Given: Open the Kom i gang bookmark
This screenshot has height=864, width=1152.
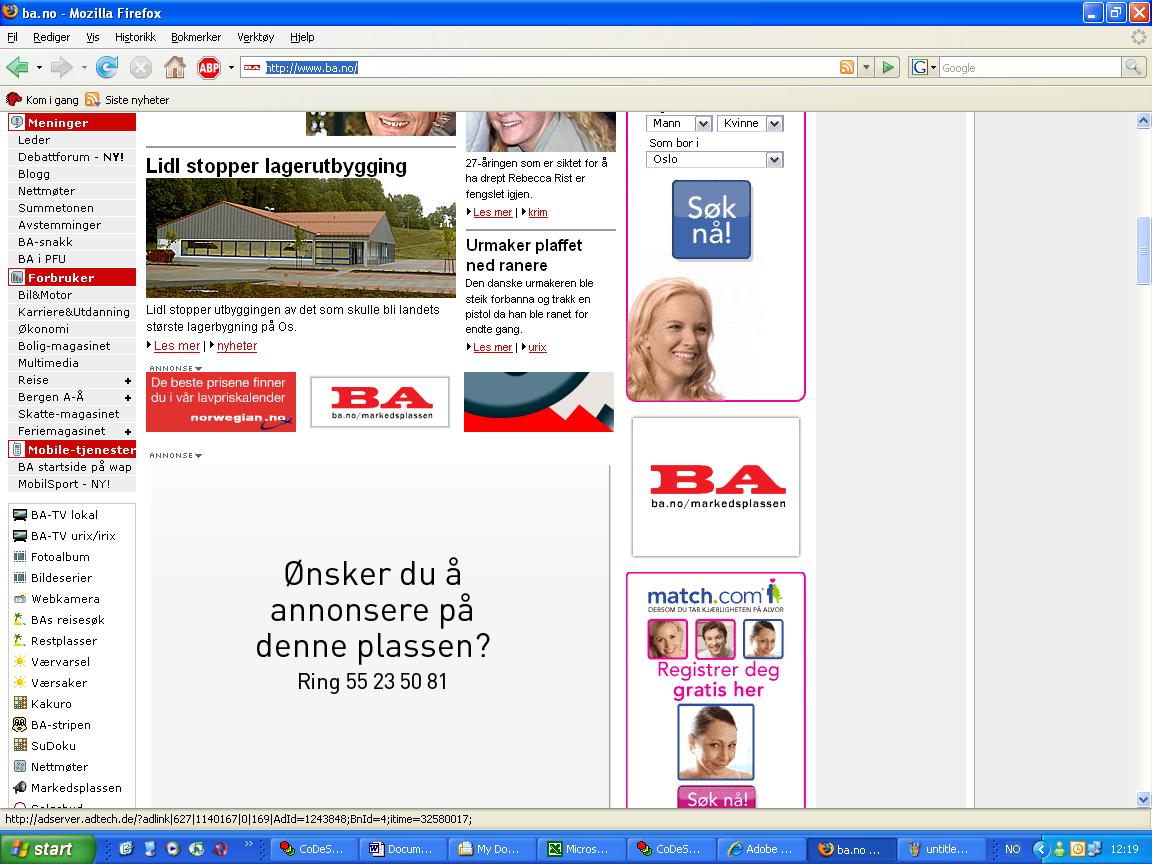Looking at the screenshot, I should pyautogui.click(x=43, y=99).
